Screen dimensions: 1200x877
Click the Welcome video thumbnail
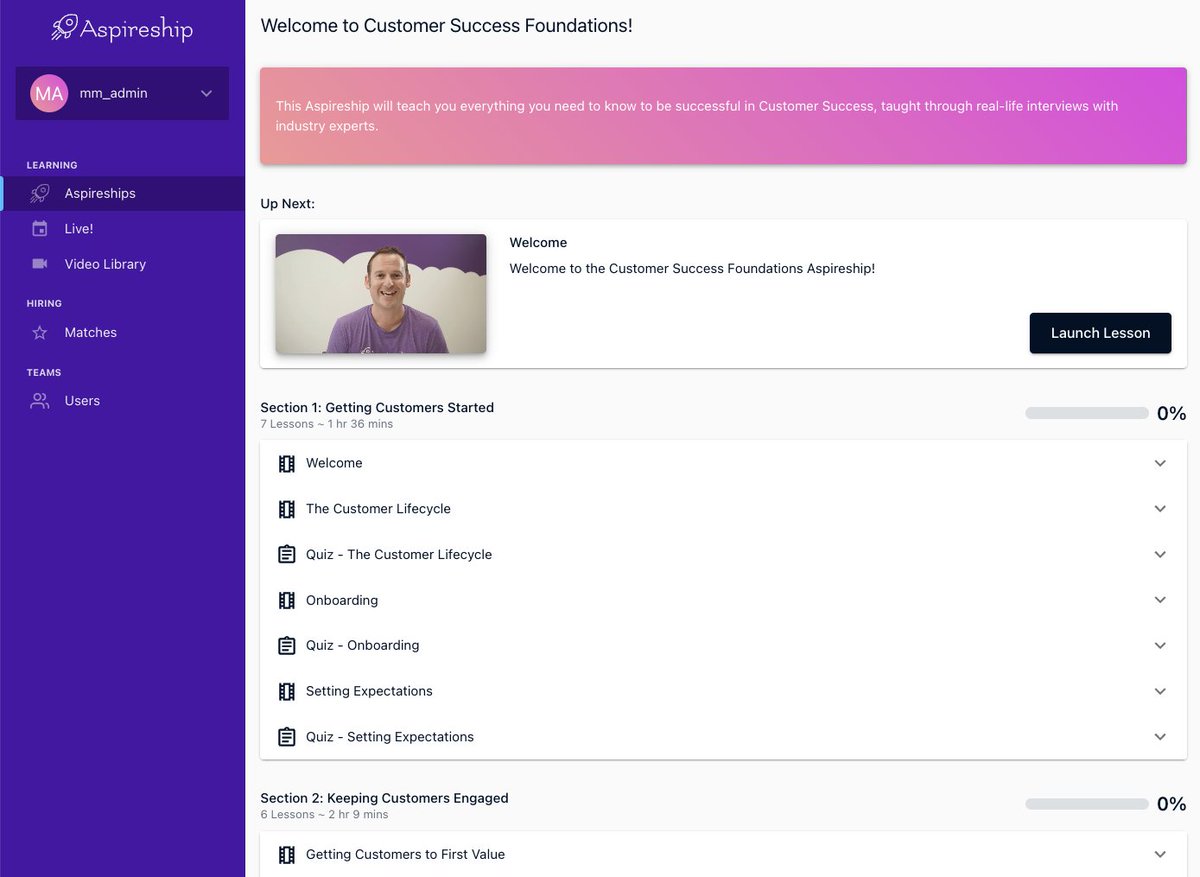pos(381,293)
